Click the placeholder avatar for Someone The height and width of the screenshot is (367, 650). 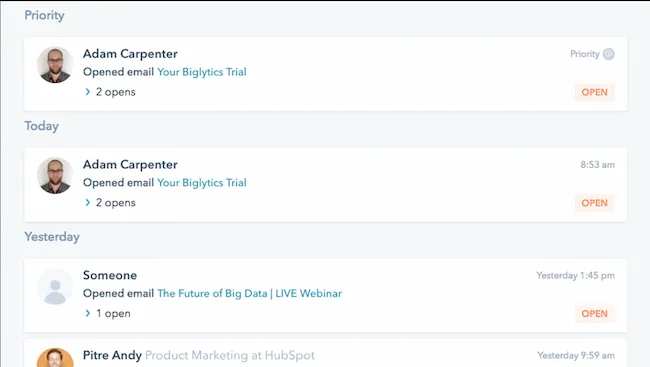tap(55, 286)
